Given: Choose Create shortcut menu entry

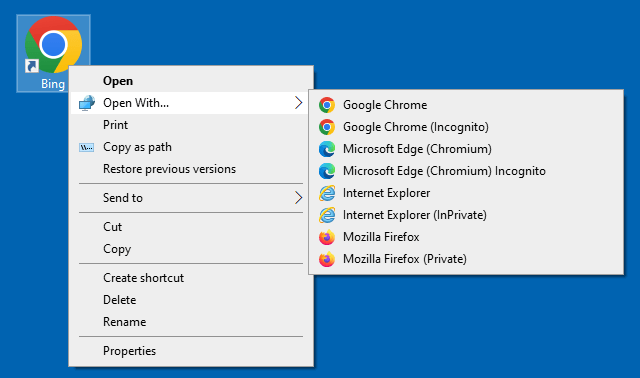Looking at the screenshot, I should click(x=143, y=278).
